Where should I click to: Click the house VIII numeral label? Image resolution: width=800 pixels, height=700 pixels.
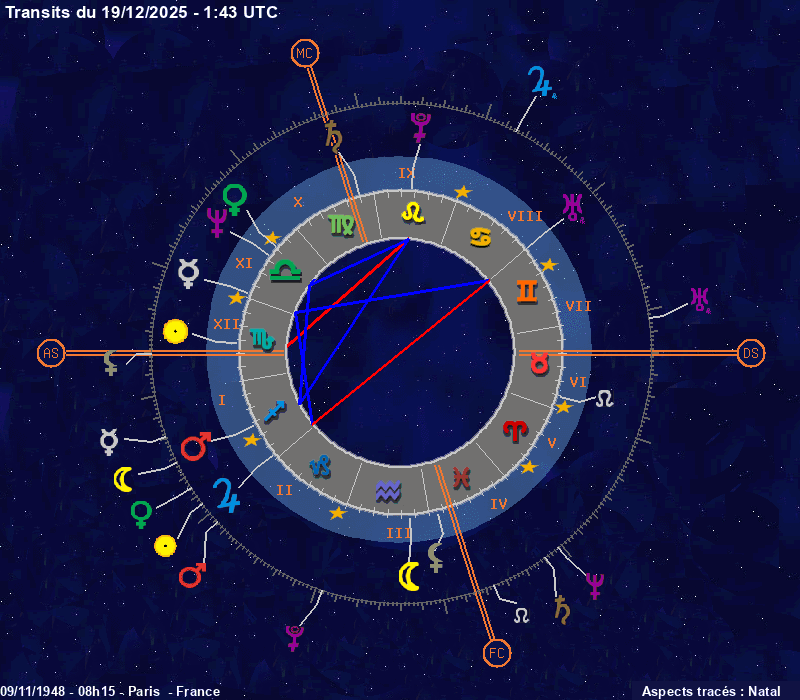(525, 216)
